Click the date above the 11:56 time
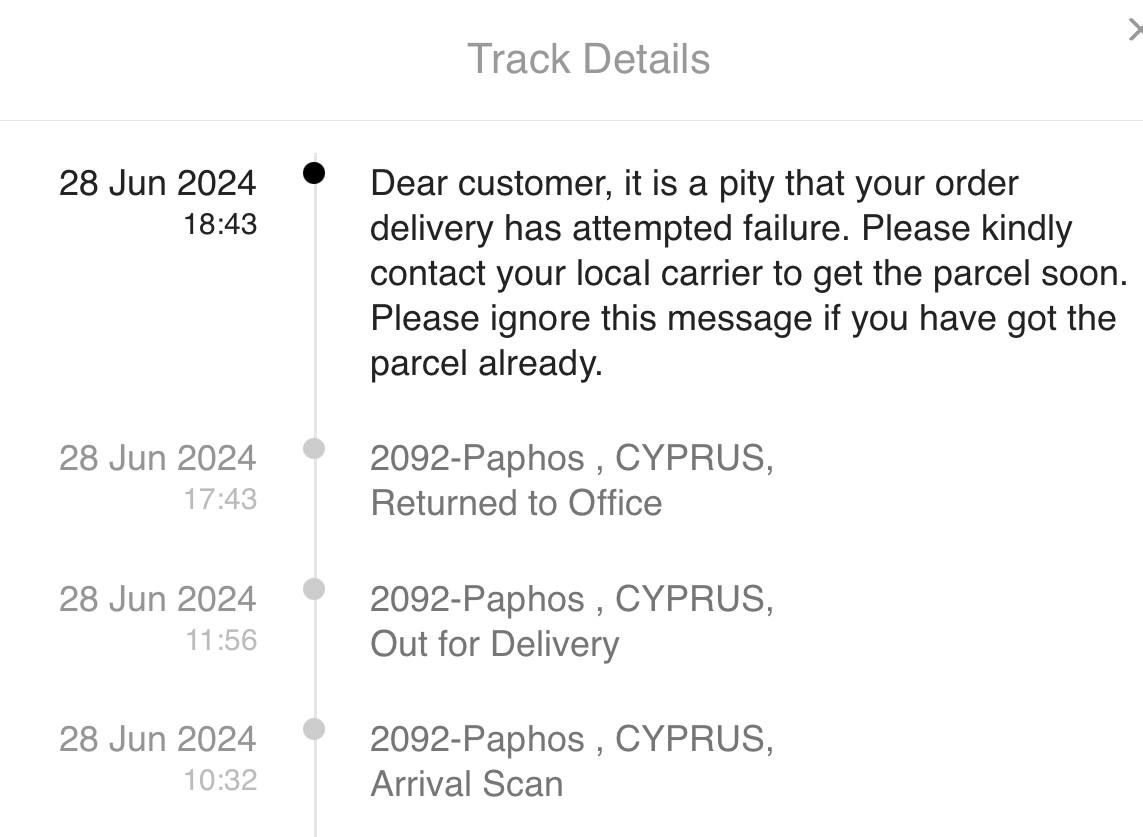This screenshot has height=837, width=1143. tap(157, 599)
